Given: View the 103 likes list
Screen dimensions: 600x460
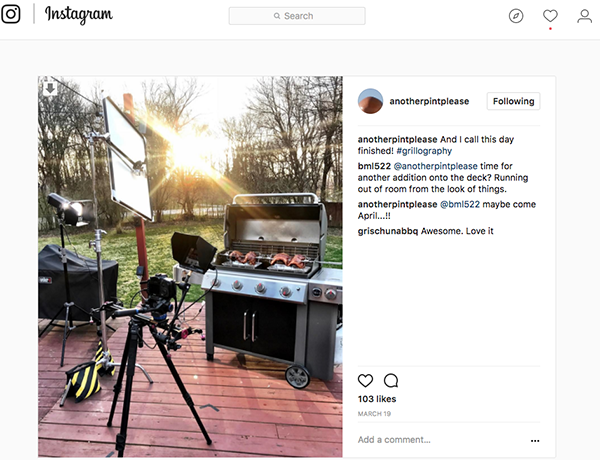Looking at the screenshot, I should tap(377, 399).
